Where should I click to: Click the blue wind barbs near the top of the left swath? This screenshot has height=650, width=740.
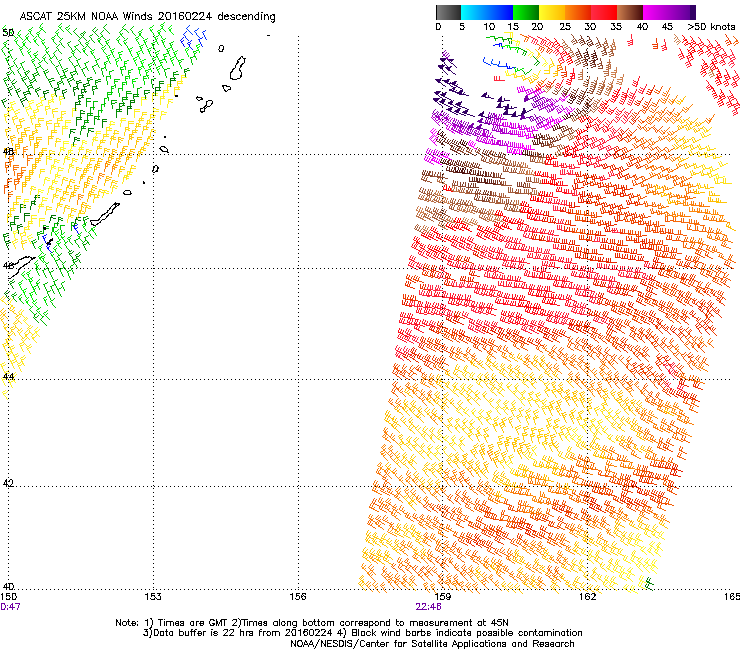pyautogui.click(x=193, y=38)
